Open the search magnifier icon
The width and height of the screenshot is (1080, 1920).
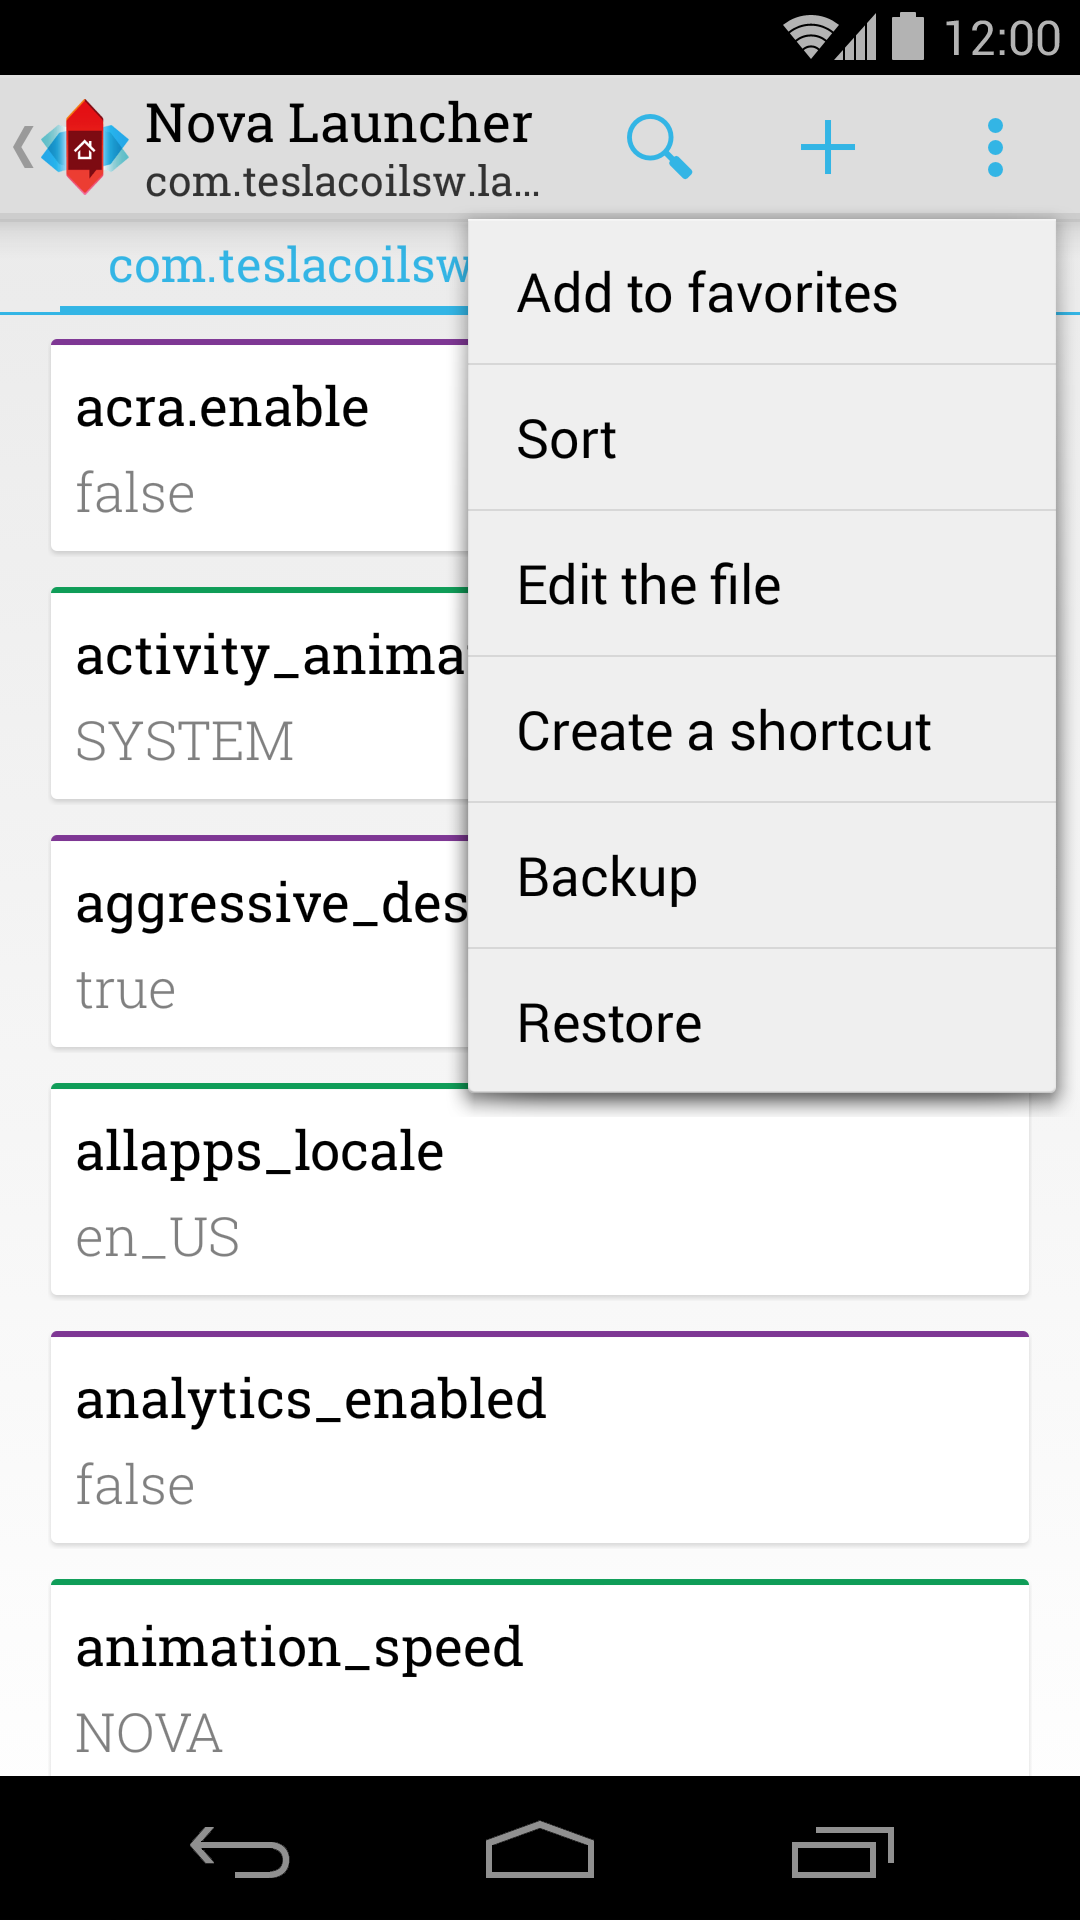coord(659,147)
